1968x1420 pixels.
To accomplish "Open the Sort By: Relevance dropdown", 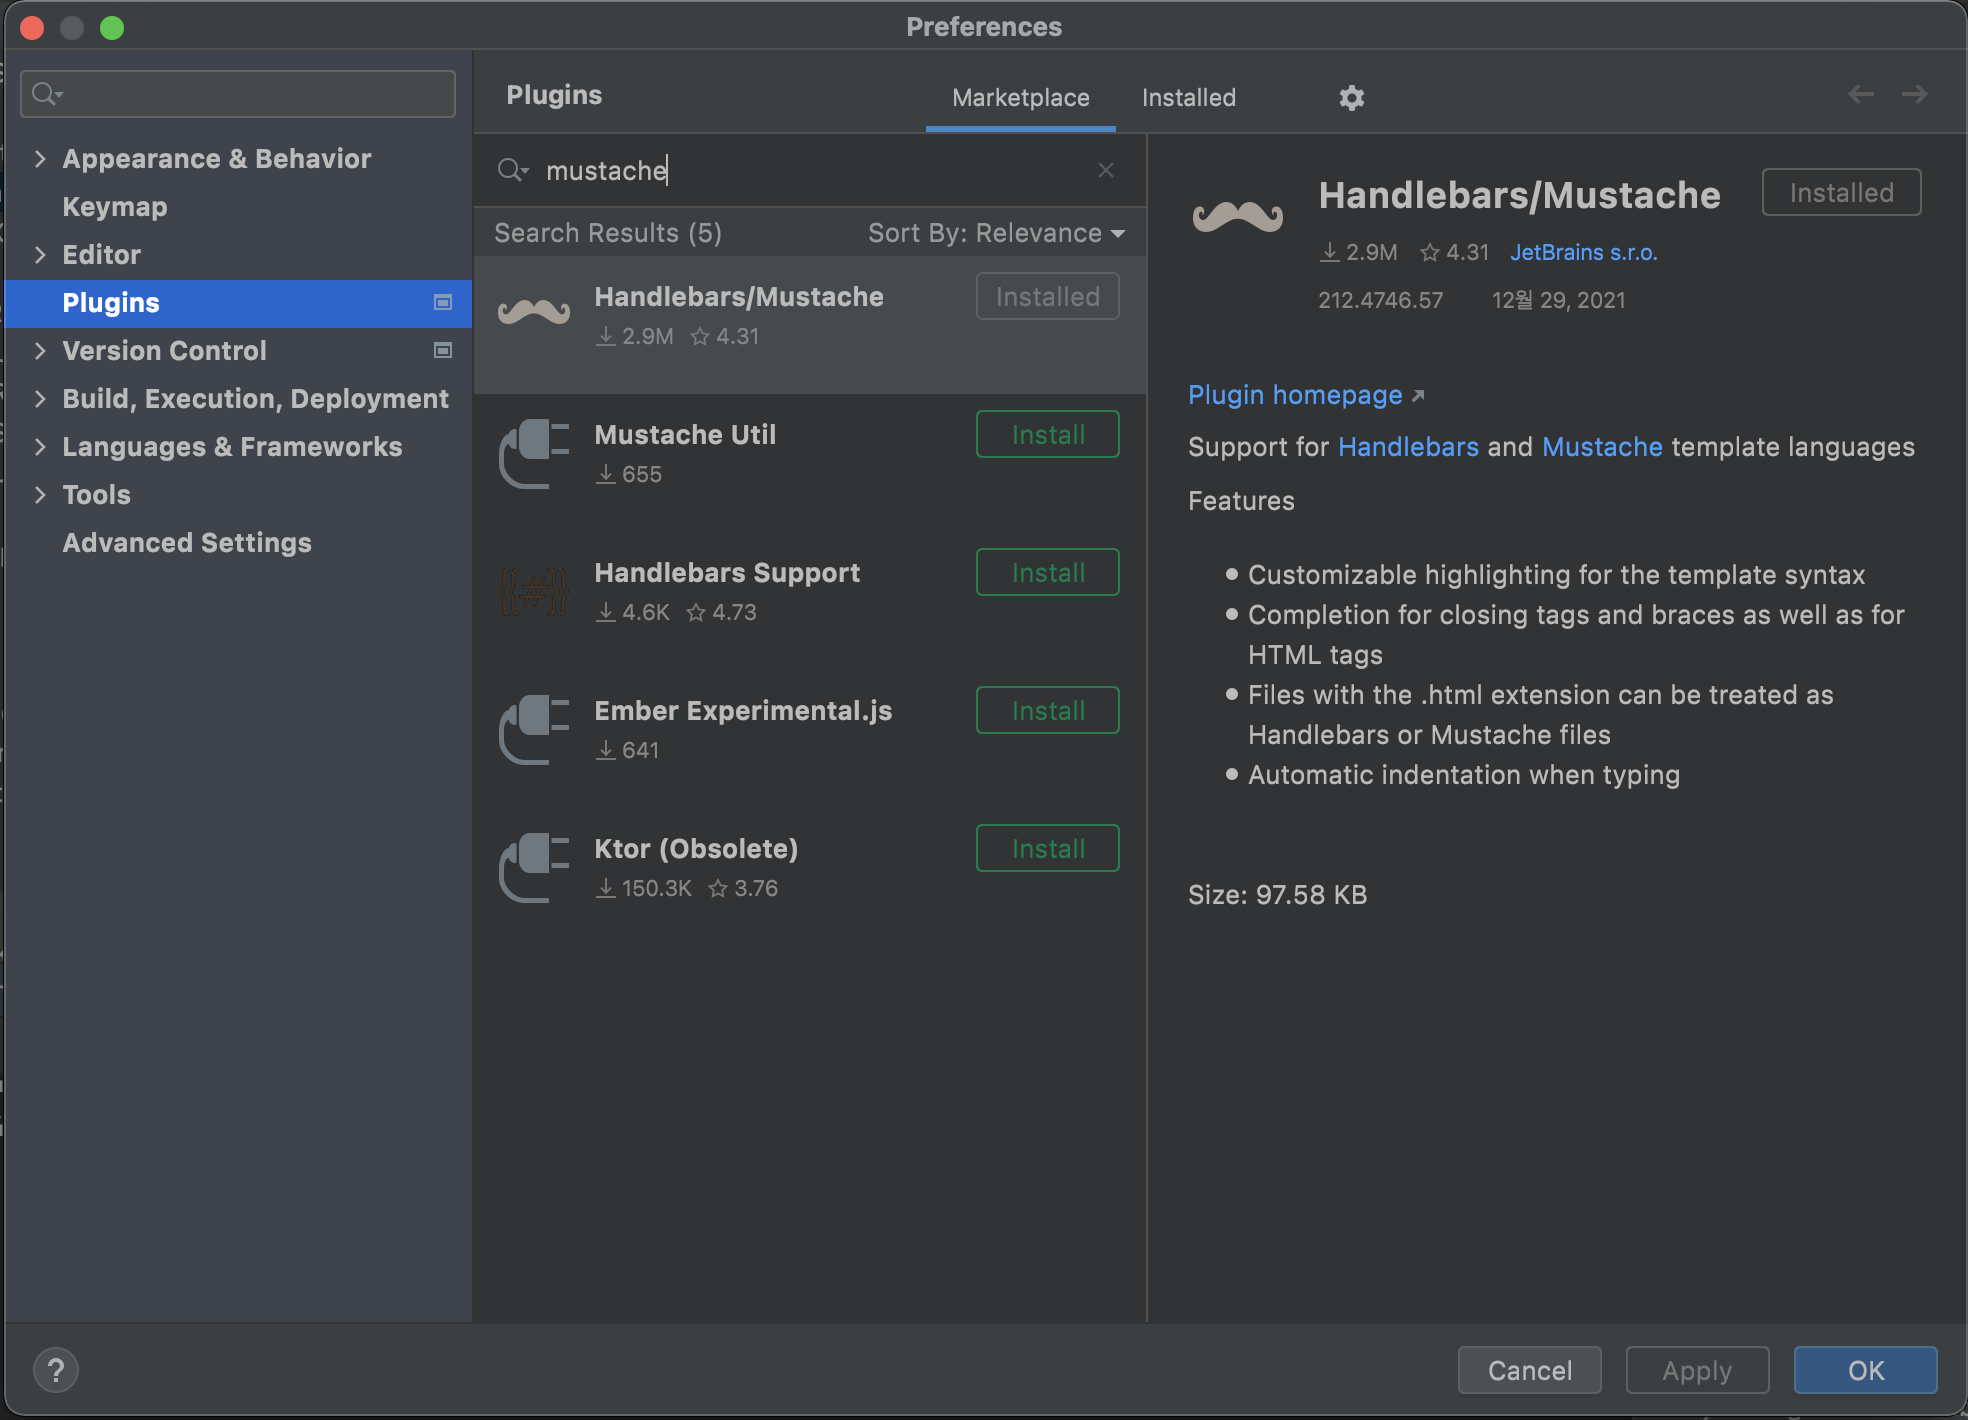I will [997, 233].
